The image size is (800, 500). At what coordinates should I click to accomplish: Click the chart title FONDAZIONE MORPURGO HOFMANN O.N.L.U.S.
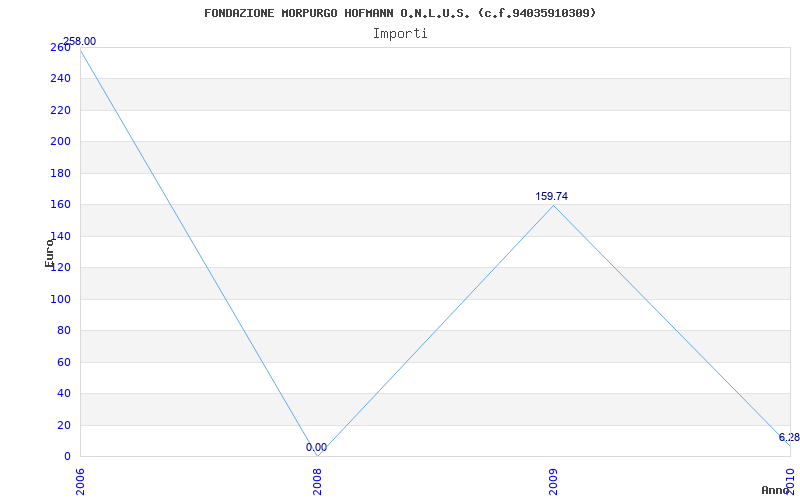pyautogui.click(x=400, y=13)
